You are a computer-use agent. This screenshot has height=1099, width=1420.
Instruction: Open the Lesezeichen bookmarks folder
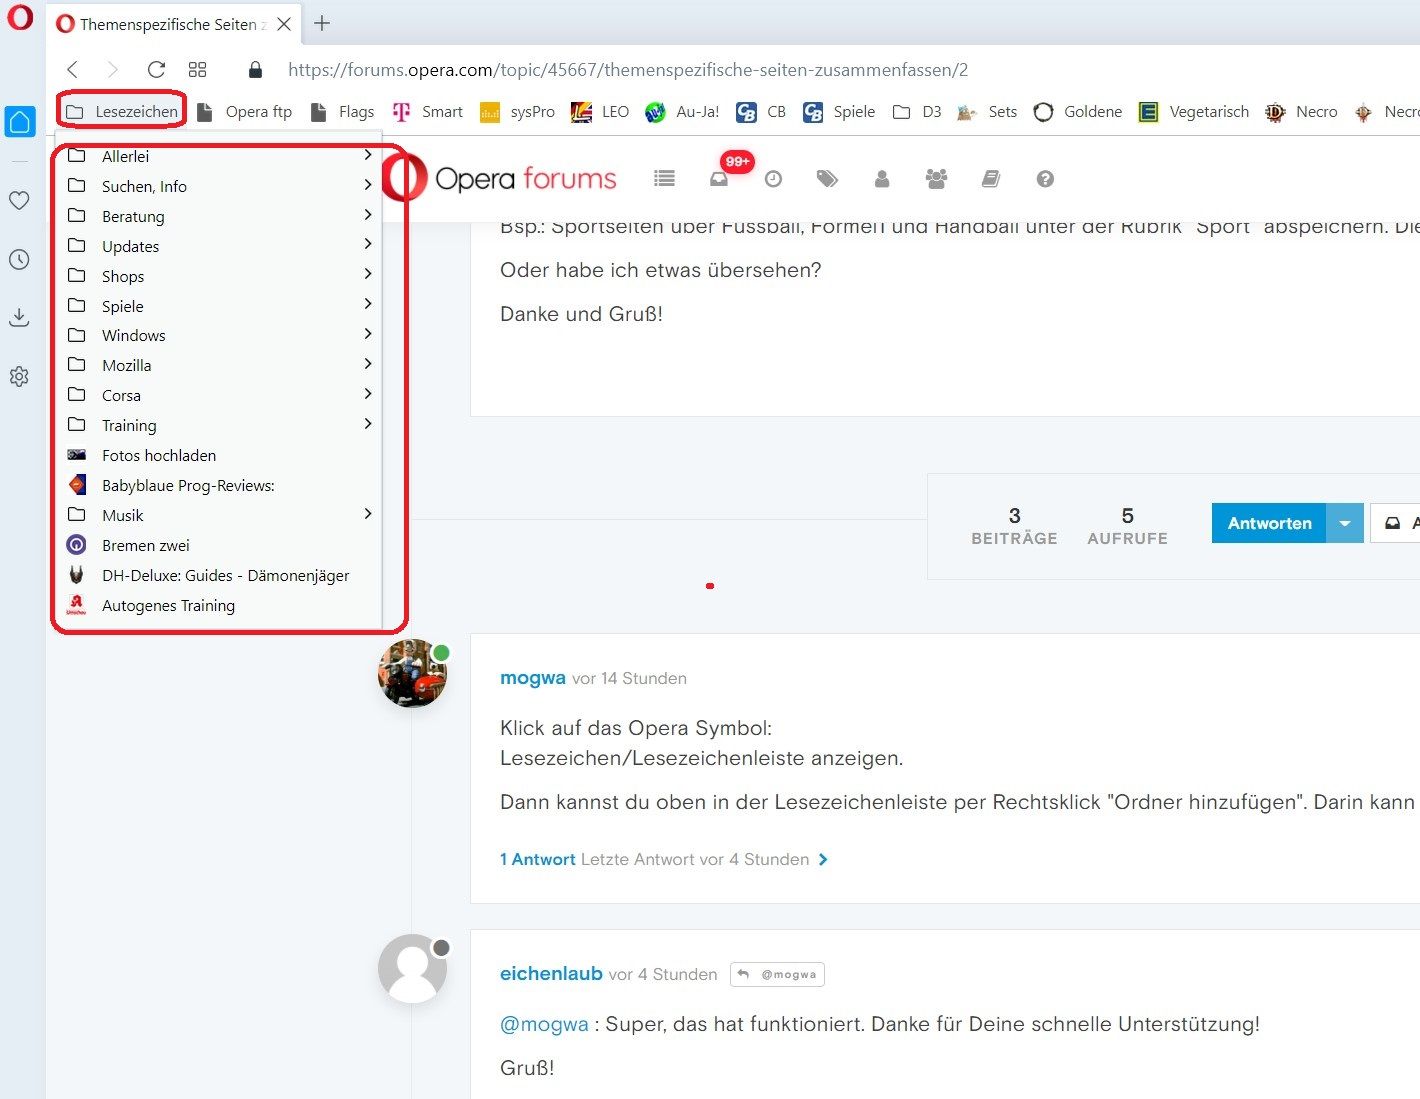pyautogui.click(x=122, y=111)
